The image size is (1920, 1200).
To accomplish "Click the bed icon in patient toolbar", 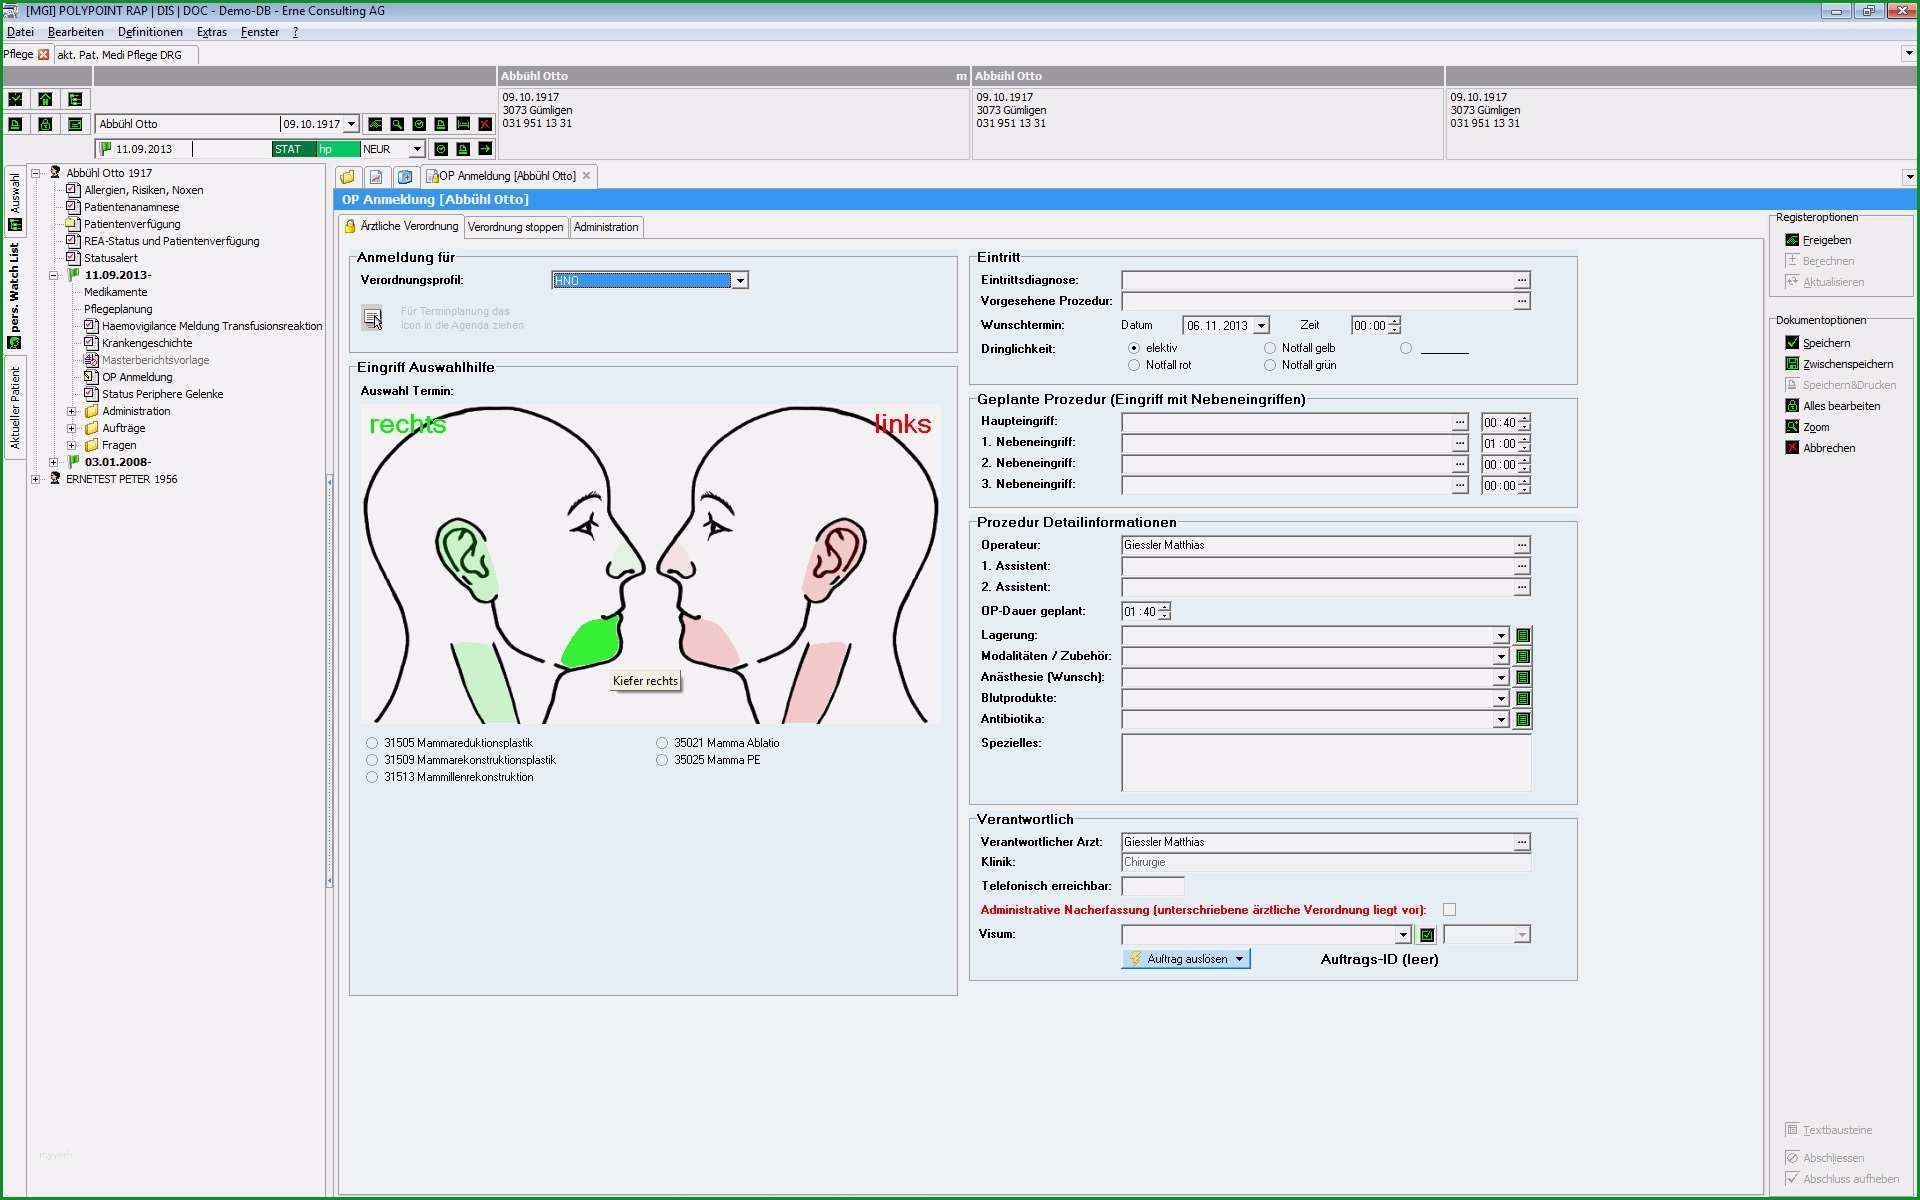I will tap(463, 124).
